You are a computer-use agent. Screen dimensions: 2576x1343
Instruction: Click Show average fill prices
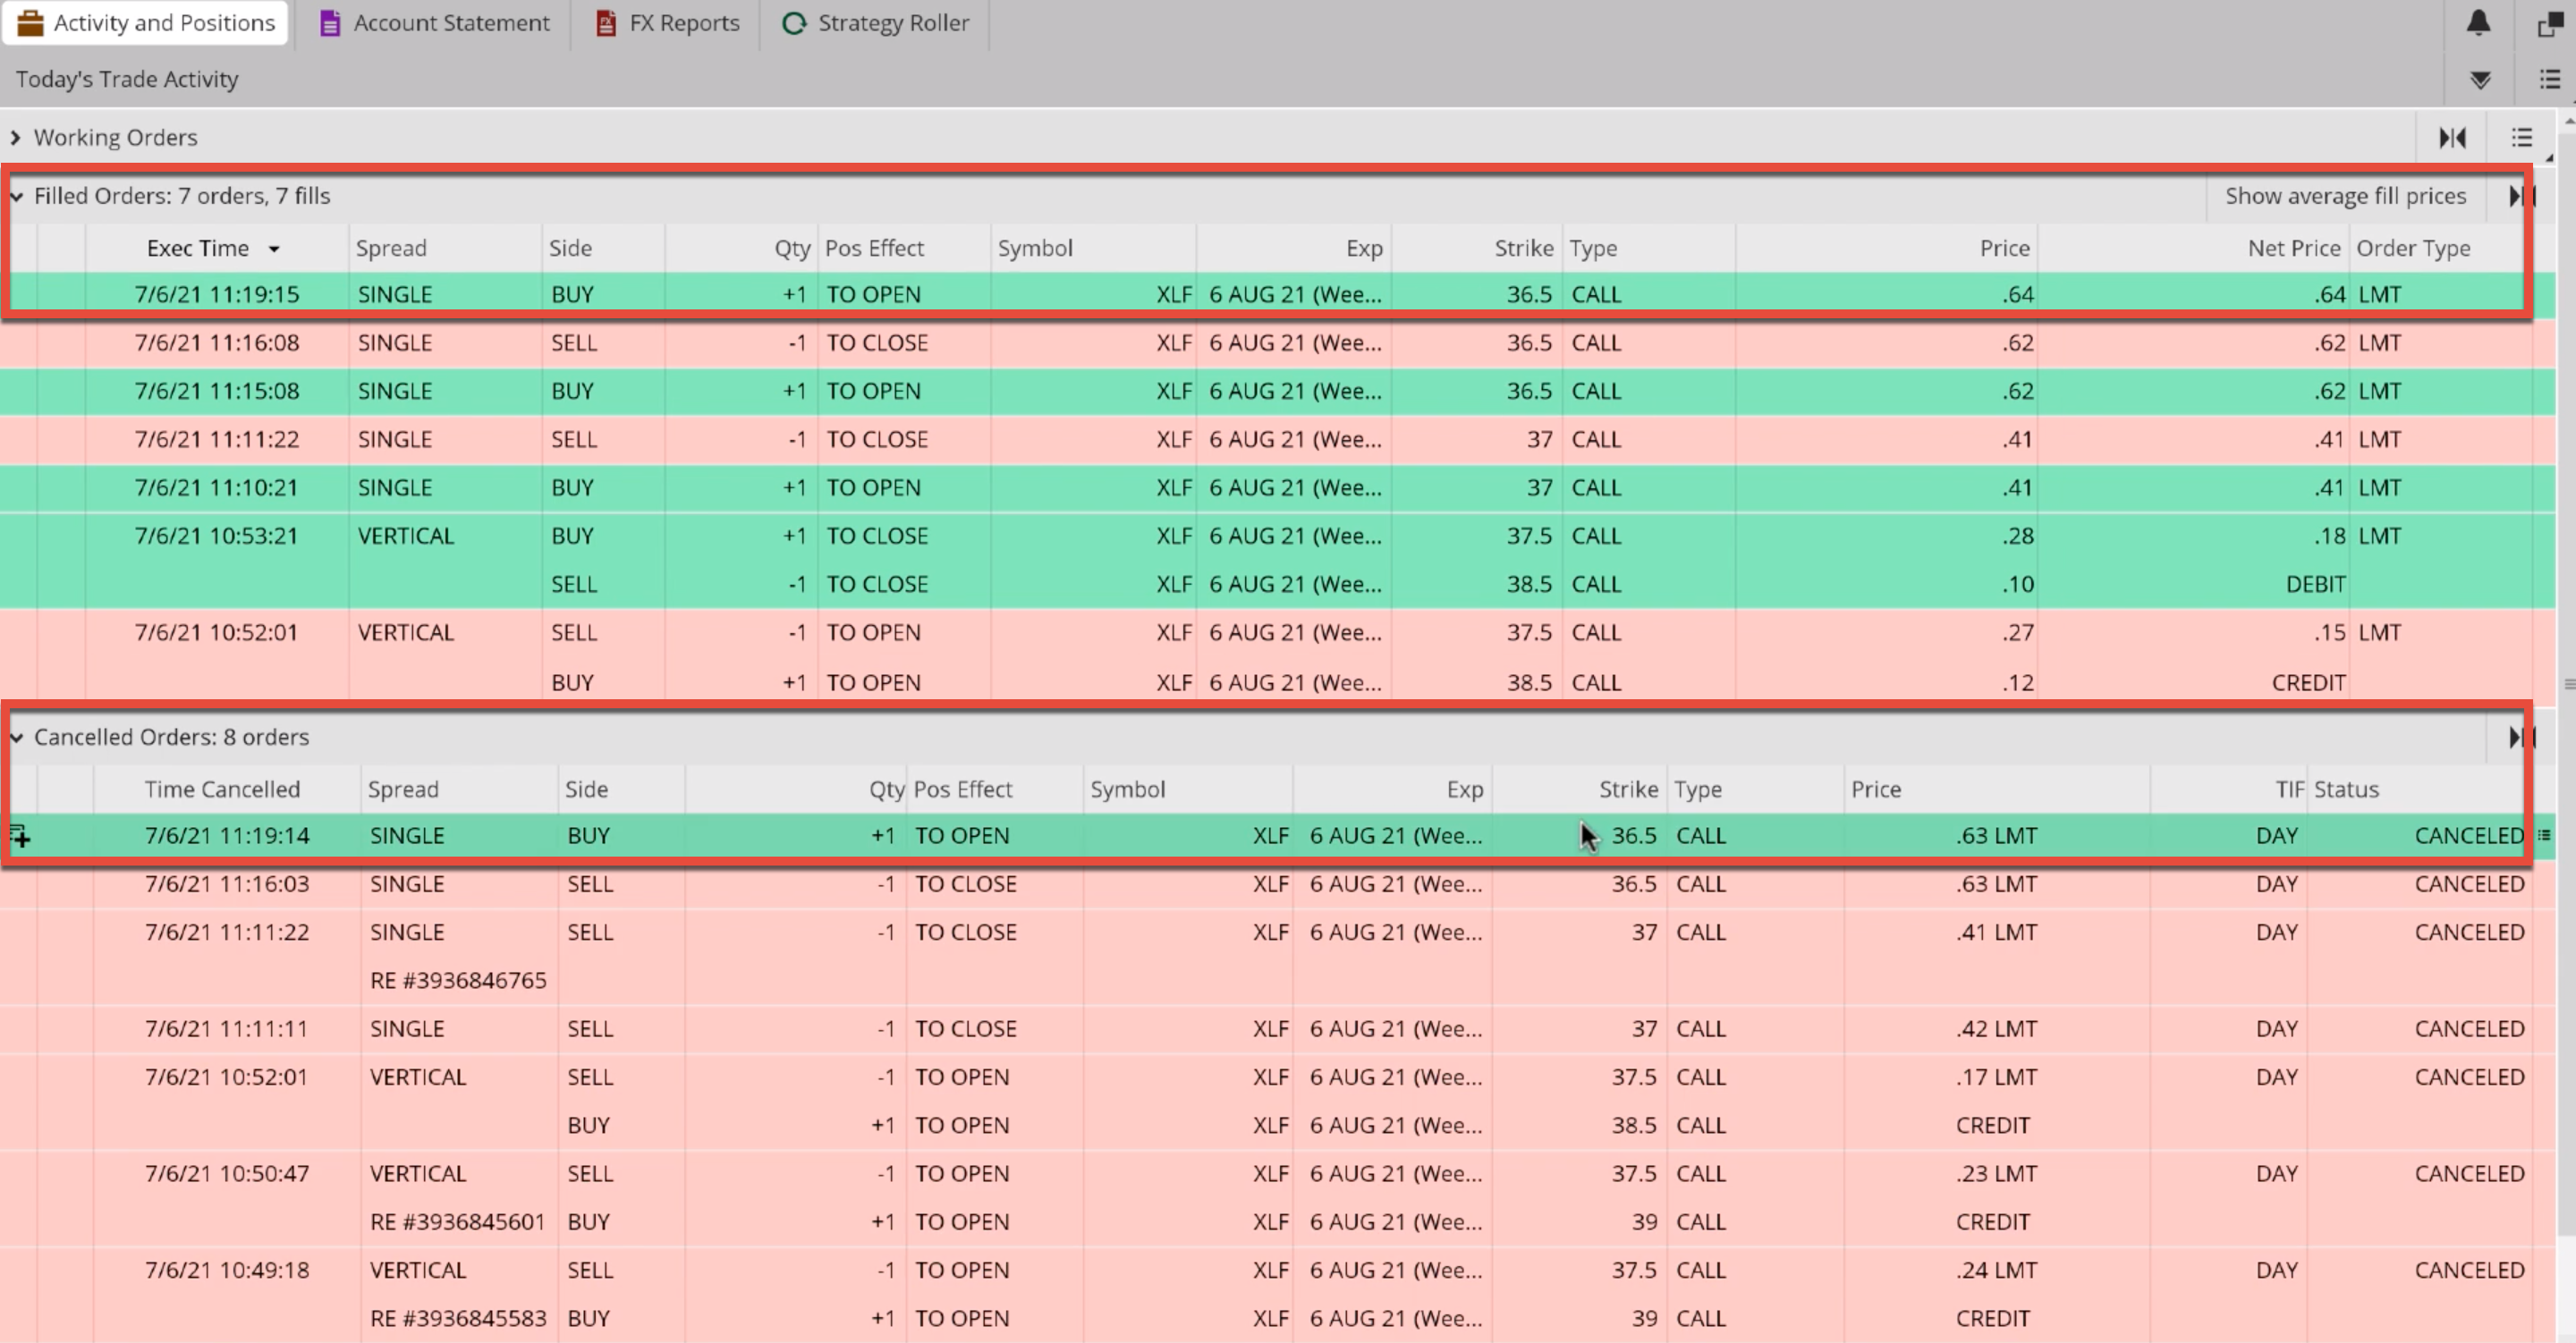[x=2345, y=196]
